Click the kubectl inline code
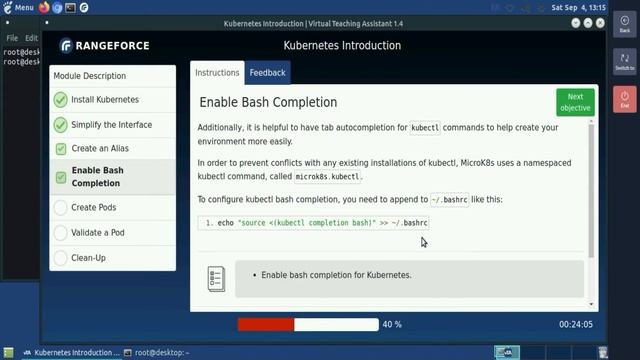This screenshot has height=360, width=640. 425,128
